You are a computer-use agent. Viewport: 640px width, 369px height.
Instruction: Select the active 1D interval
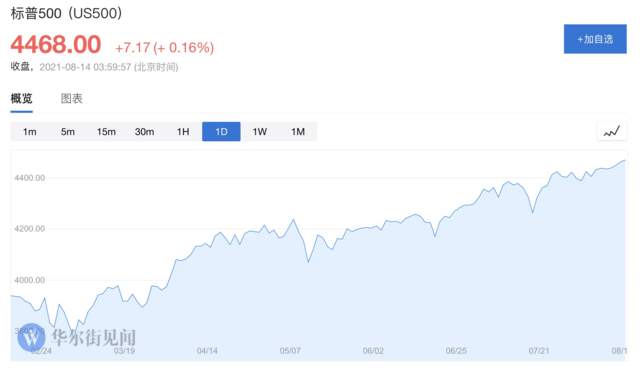tap(221, 132)
